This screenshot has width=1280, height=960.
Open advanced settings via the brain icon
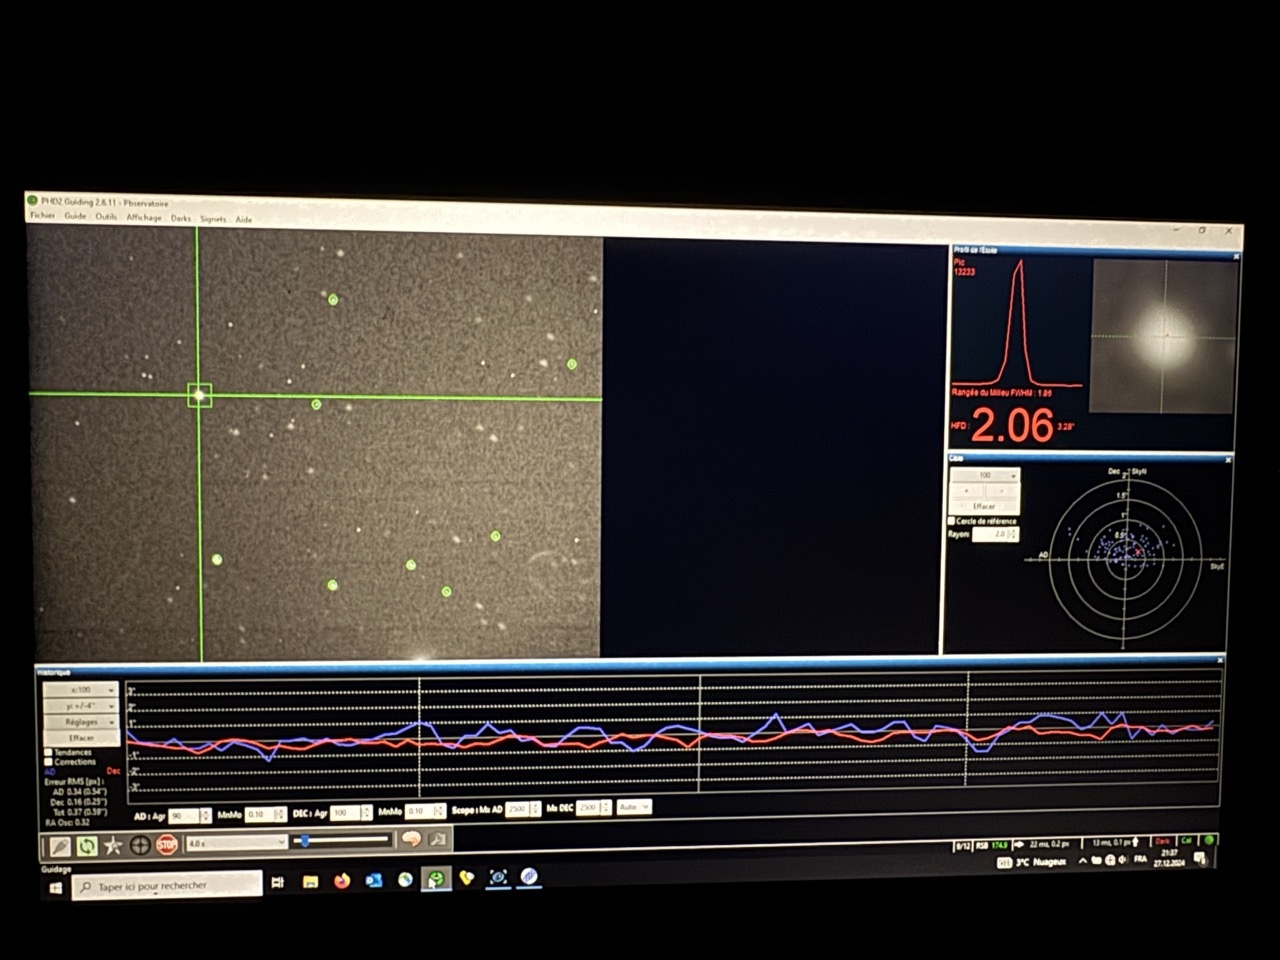411,839
